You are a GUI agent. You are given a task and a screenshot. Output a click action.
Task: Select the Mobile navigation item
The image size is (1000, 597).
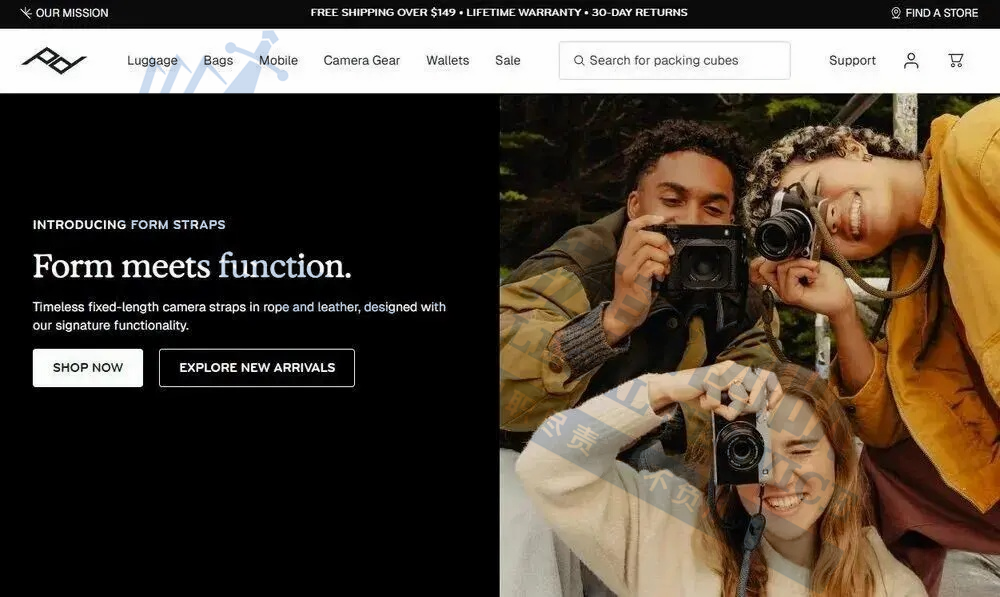(278, 61)
